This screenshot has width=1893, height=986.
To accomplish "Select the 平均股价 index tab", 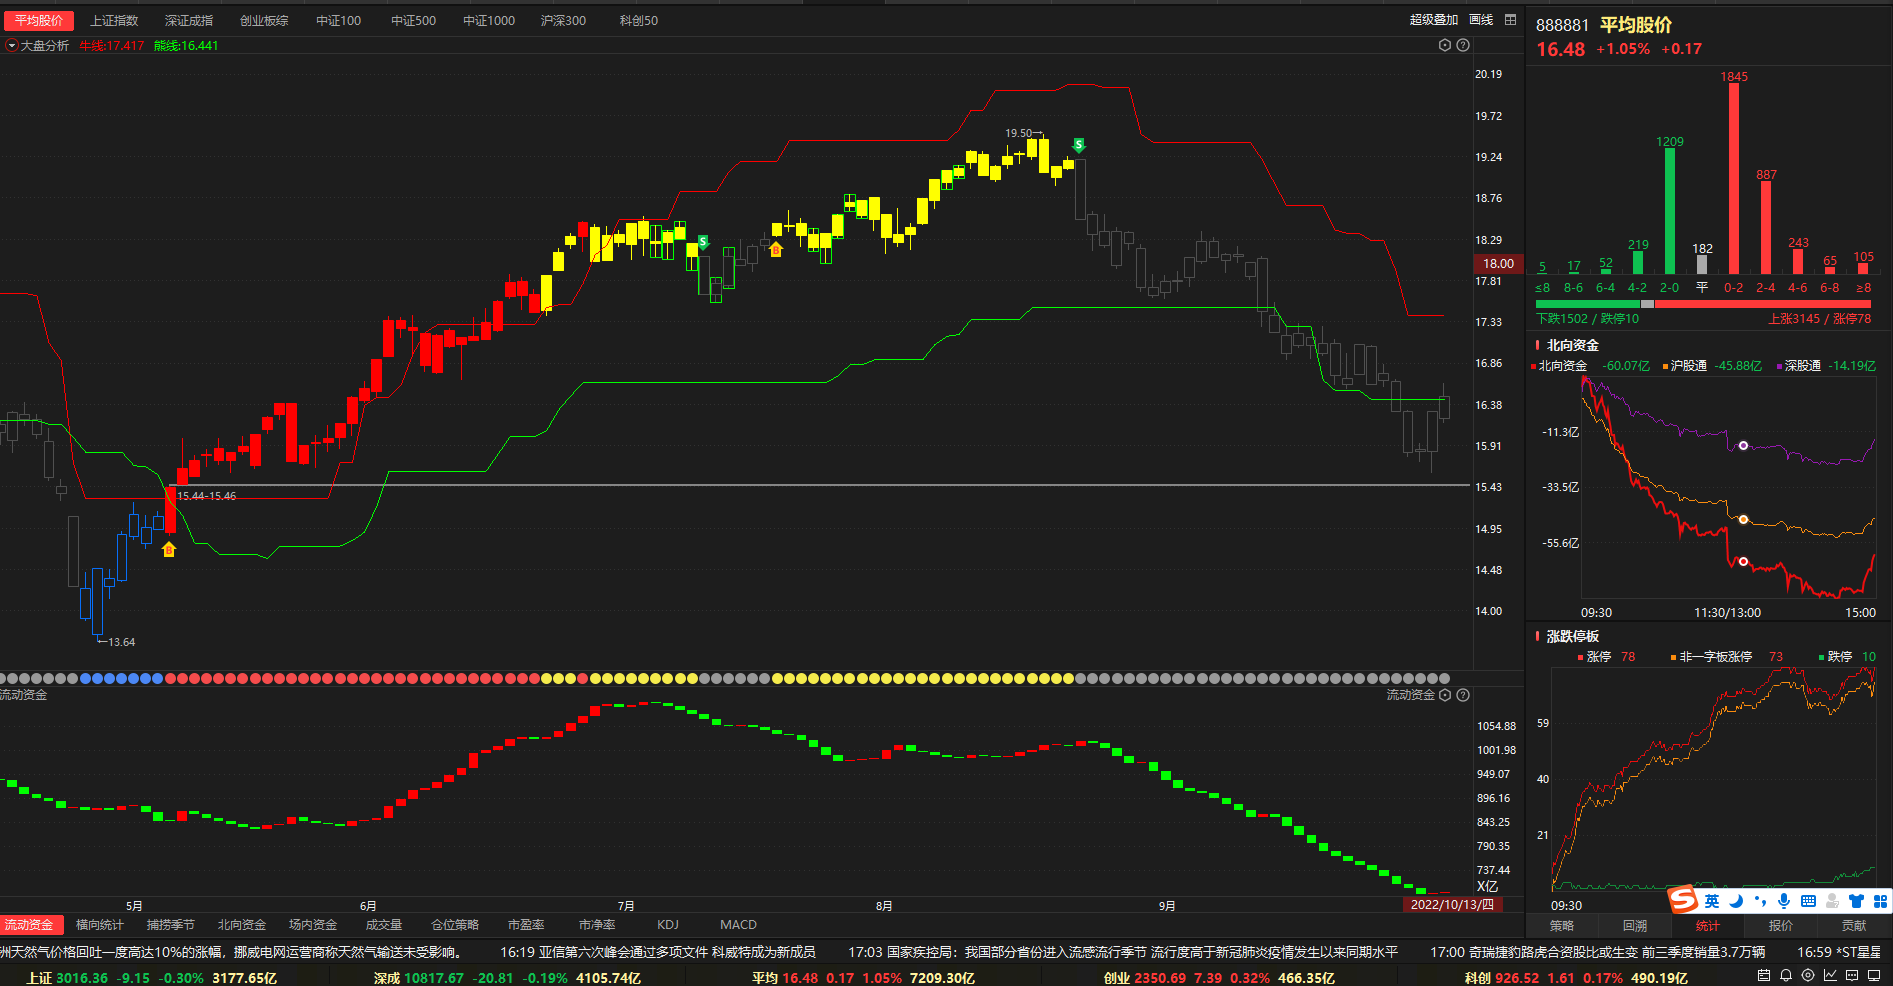I will tap(39, 20).
